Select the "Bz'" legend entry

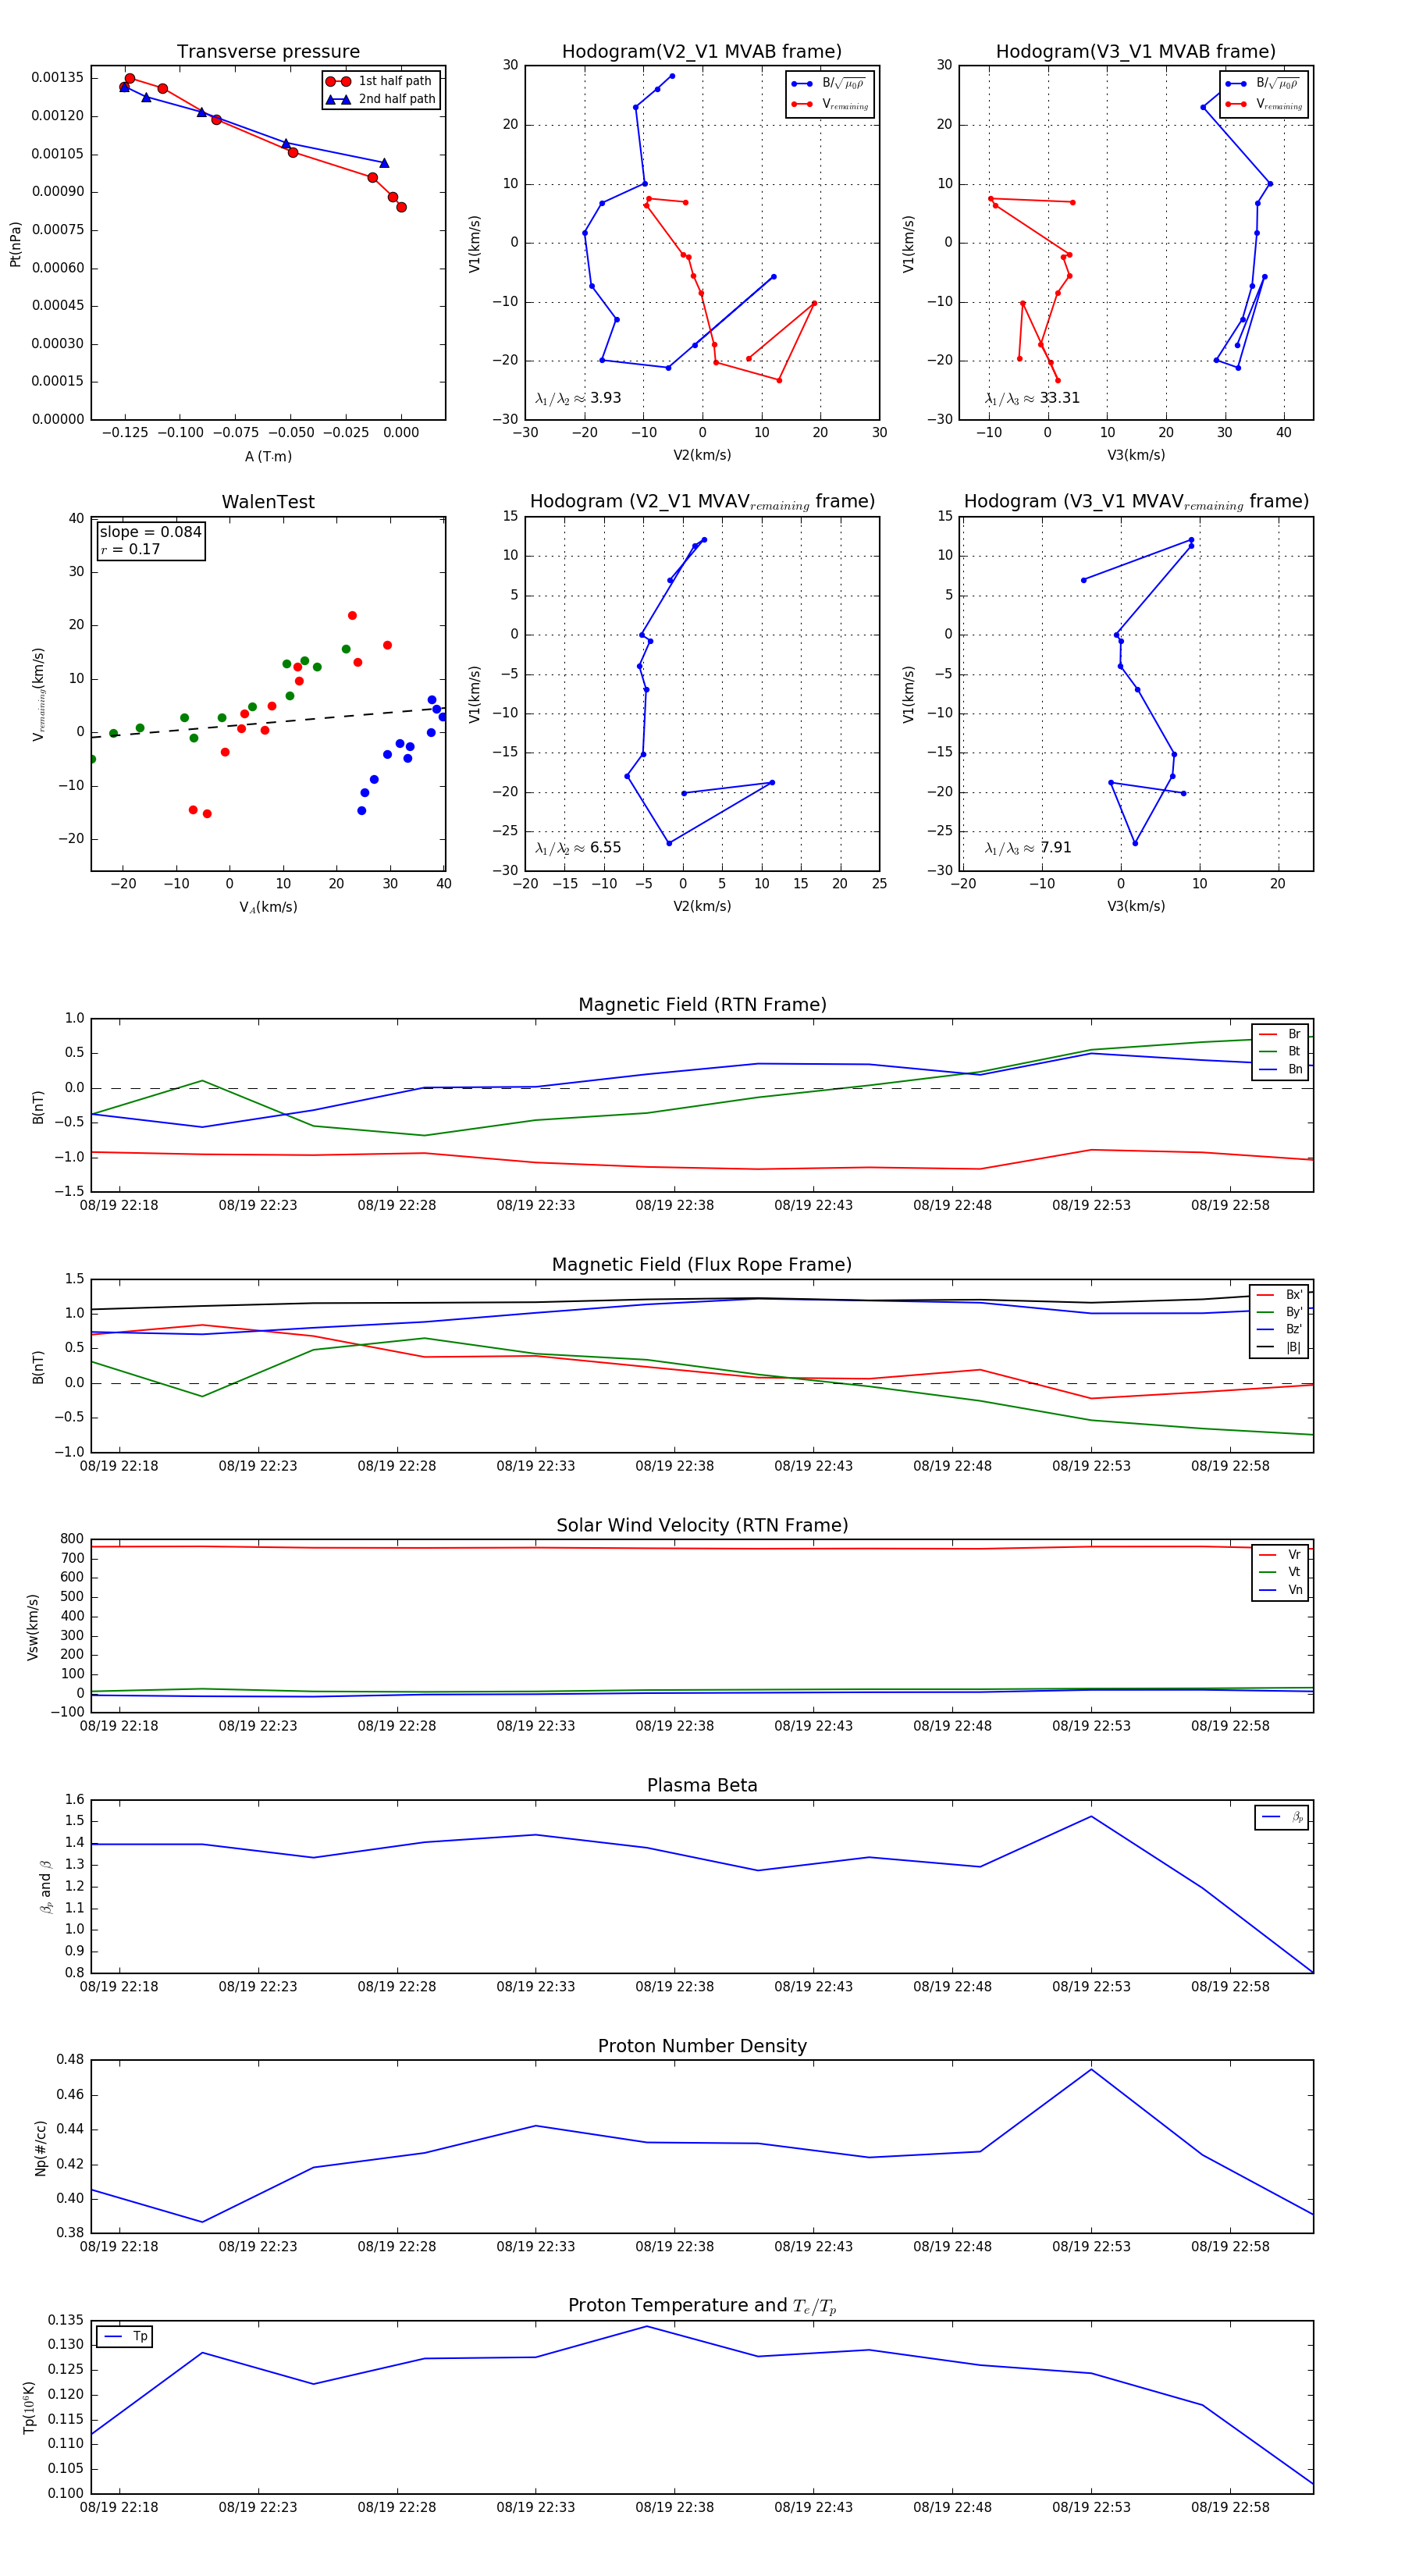1280,1330
